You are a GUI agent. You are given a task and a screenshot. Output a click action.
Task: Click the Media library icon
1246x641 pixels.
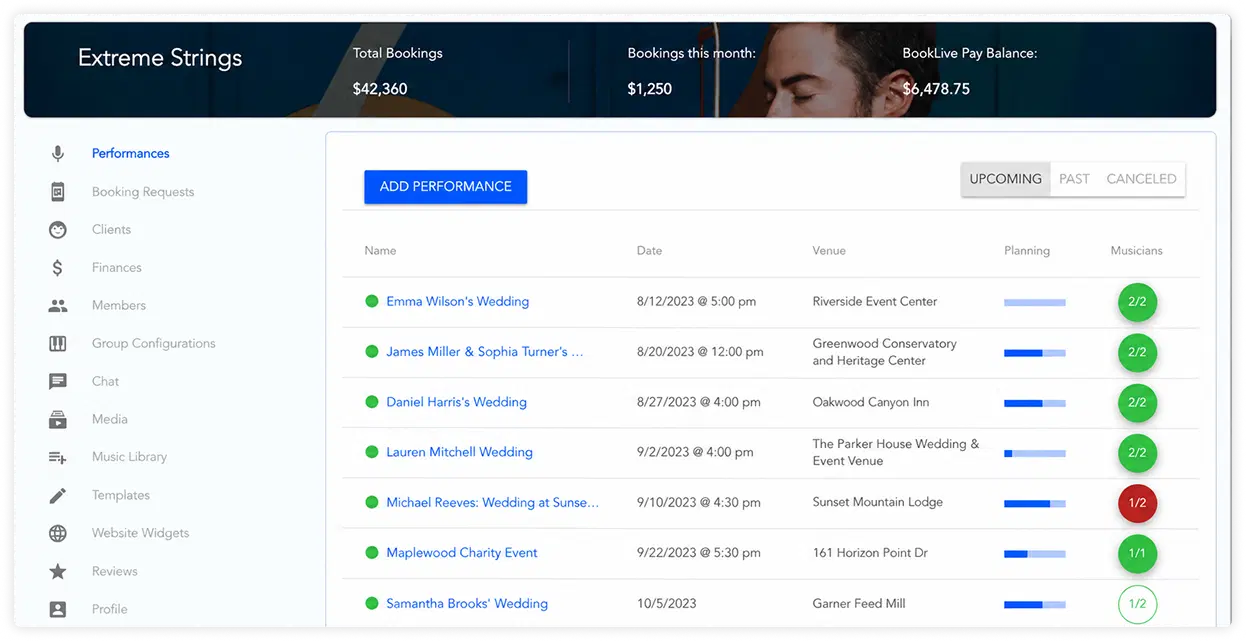click(58, 420)
